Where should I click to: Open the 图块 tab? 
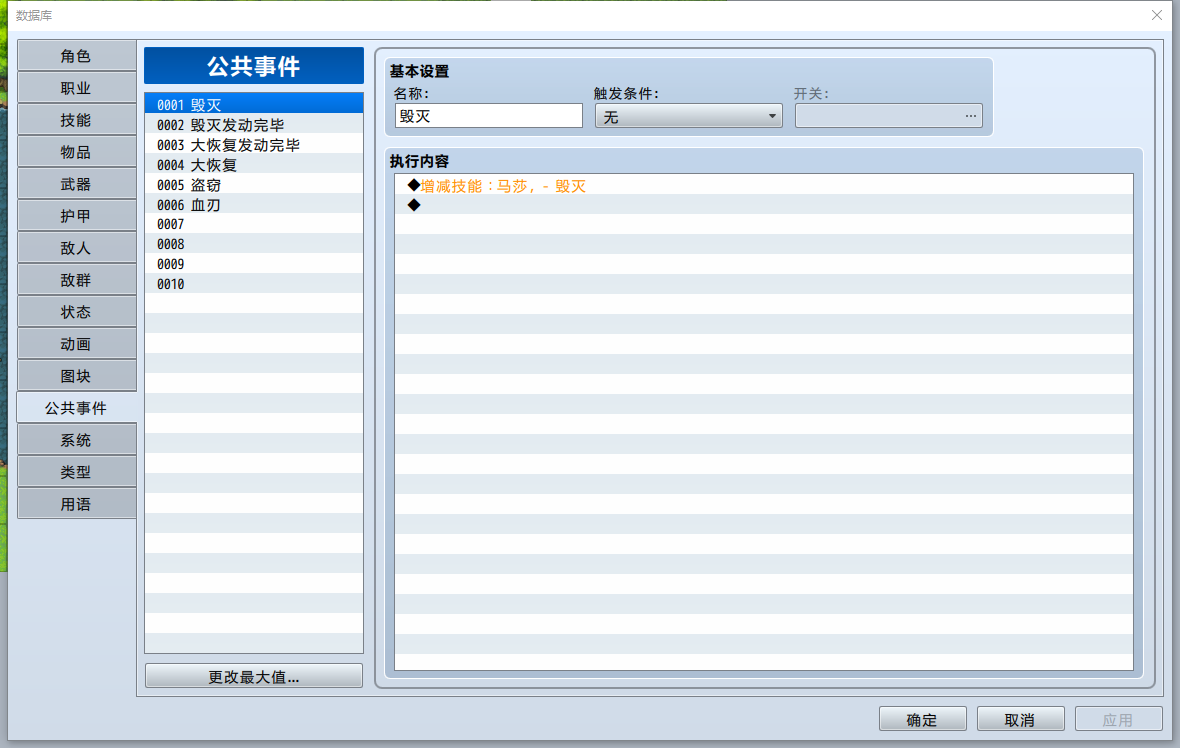point(76,376)
